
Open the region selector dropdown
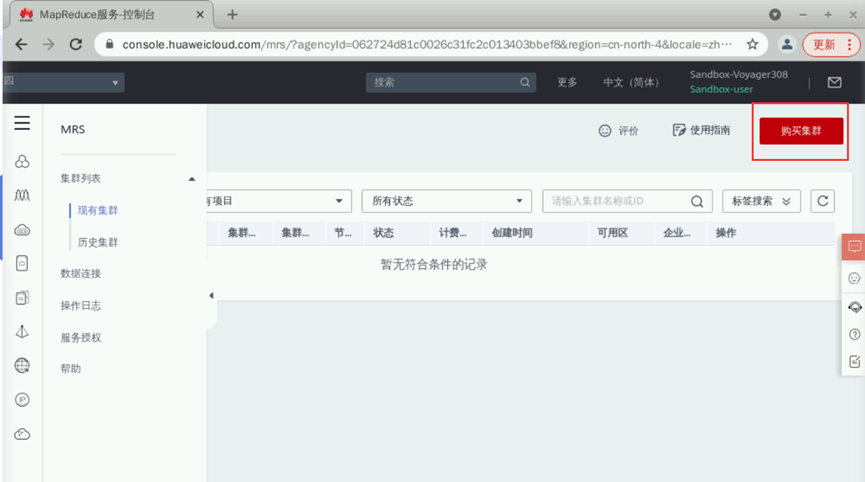[x=63, y=82]
